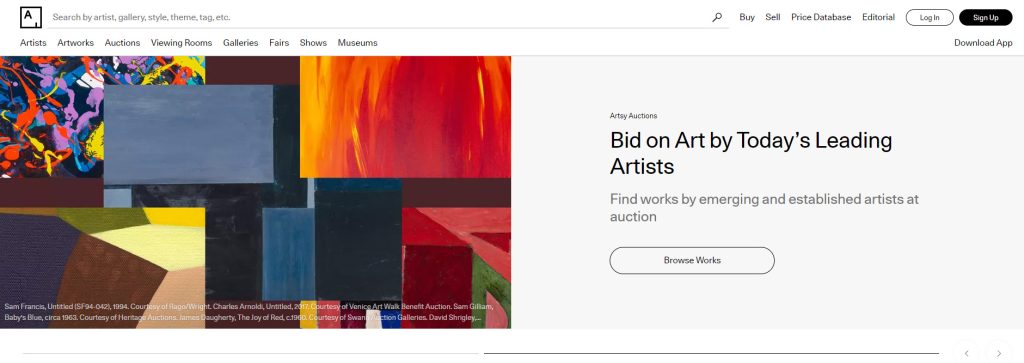Click the Browse Works button
Viewport: 1024px width, 363px height.
pyautogui.click(x=692, y=260)
